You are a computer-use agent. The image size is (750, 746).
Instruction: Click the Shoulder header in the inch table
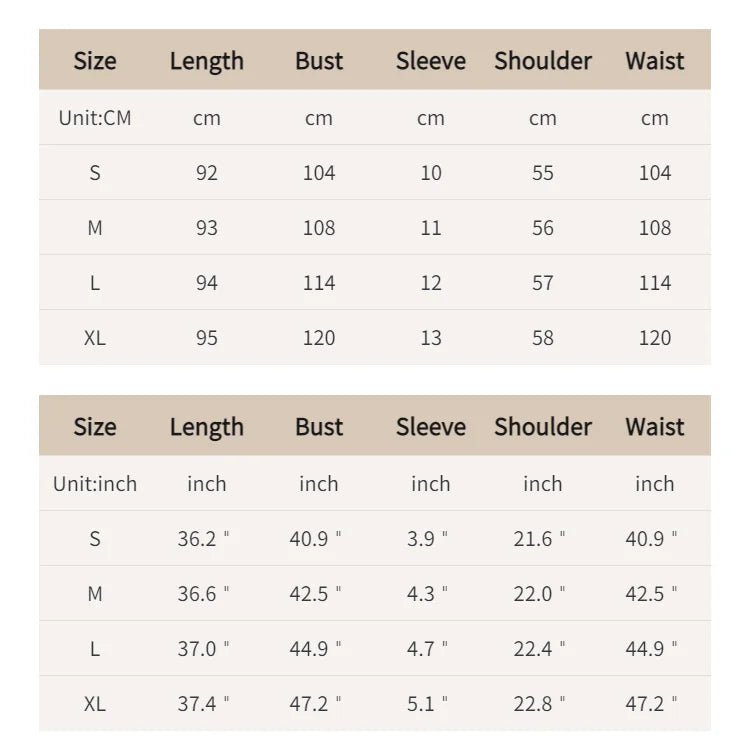543,427
